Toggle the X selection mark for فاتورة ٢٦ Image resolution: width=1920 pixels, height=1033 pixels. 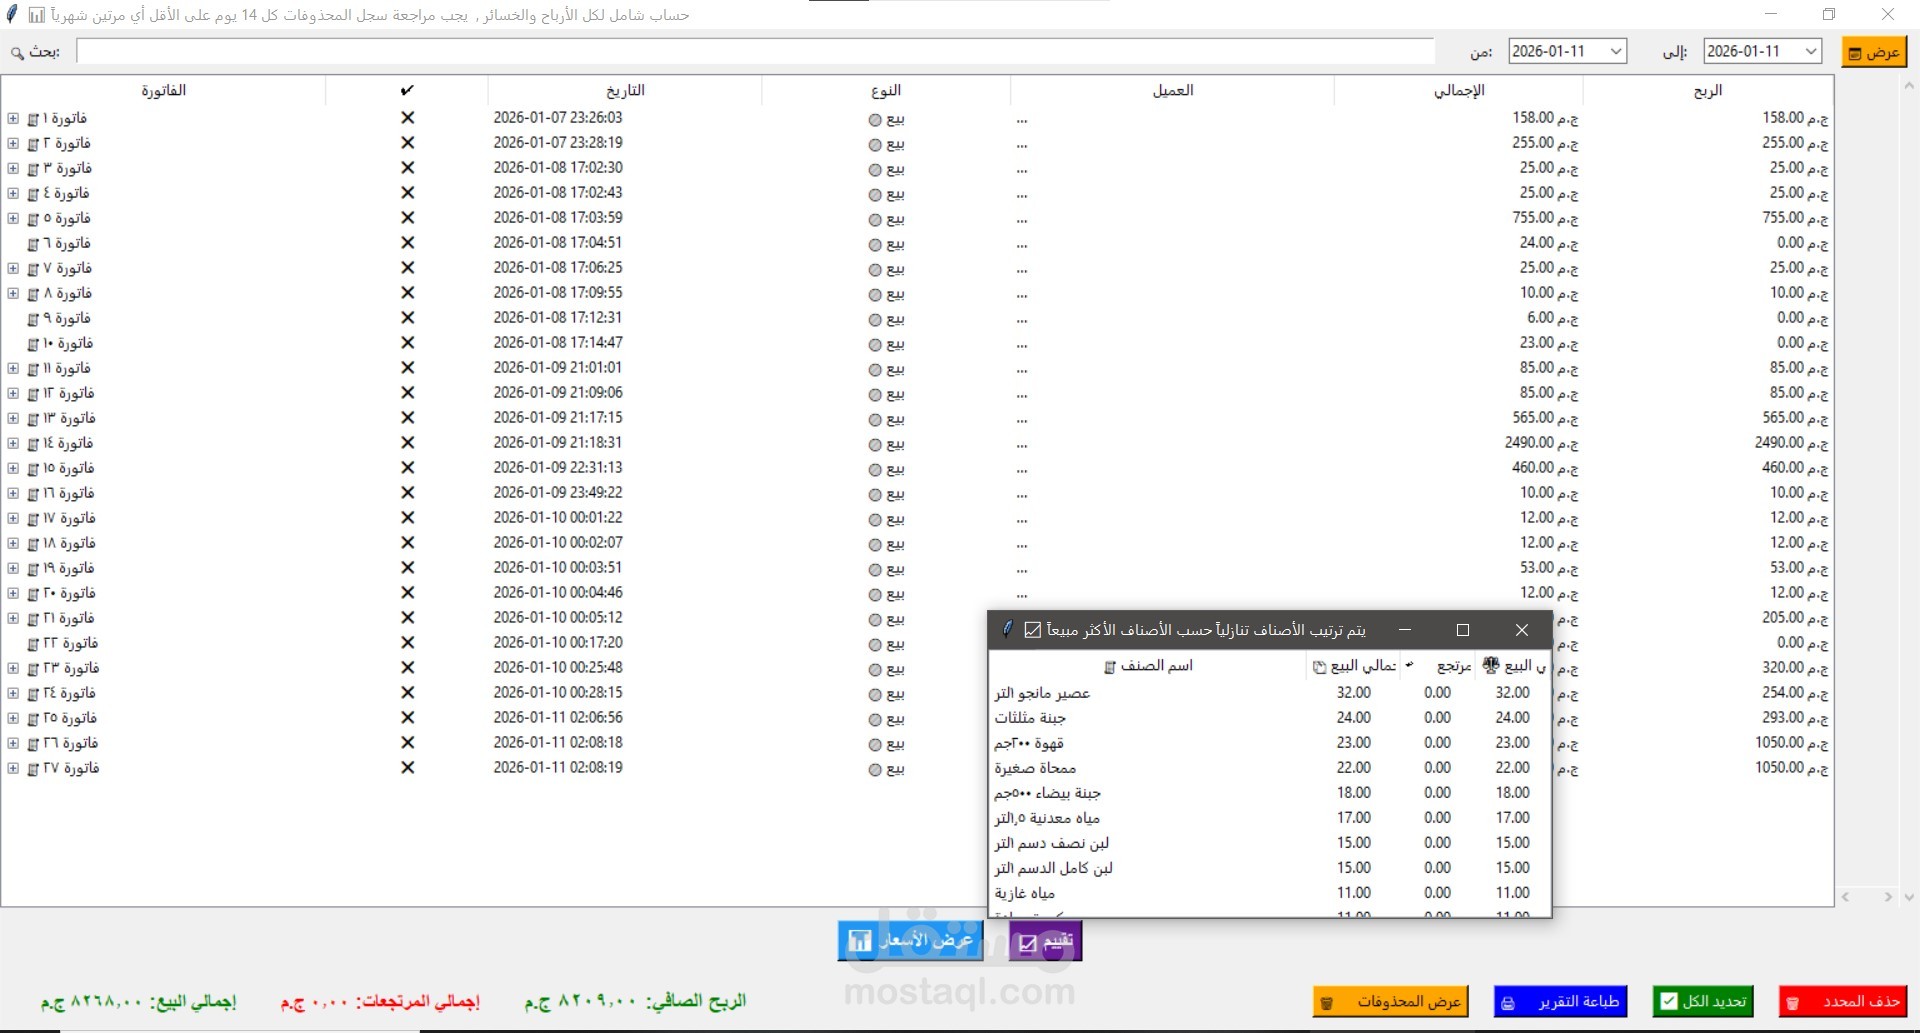click(x=407, y=743)
